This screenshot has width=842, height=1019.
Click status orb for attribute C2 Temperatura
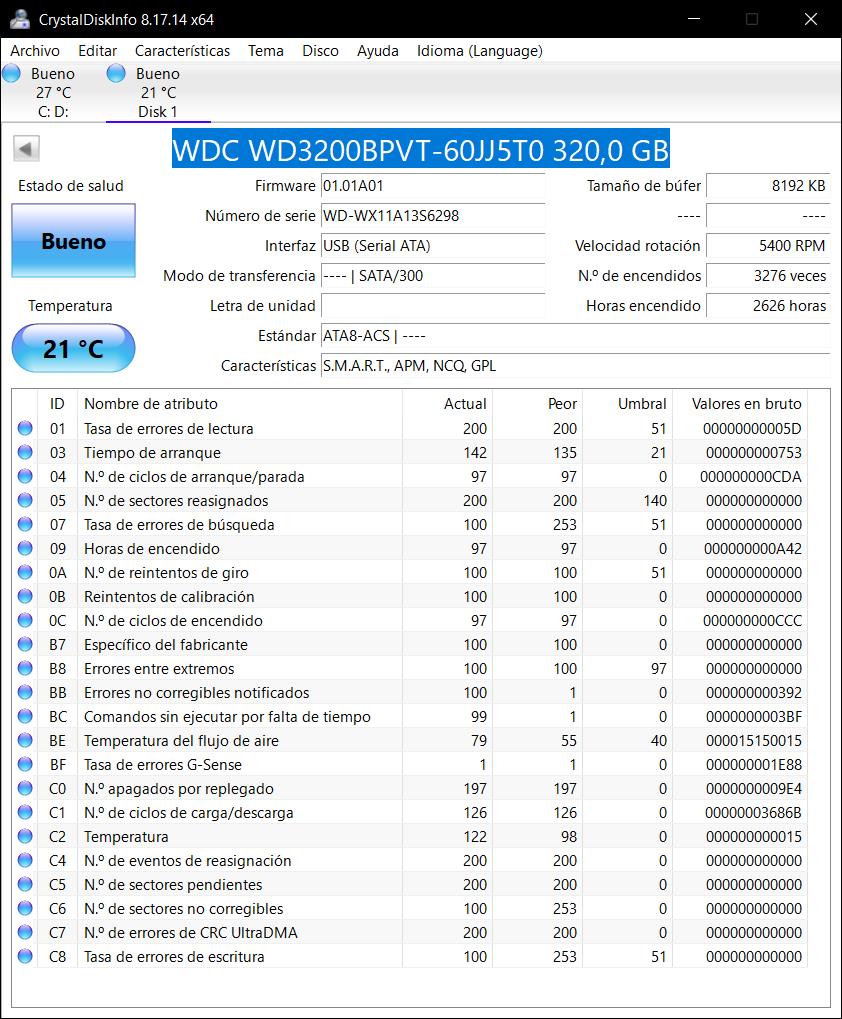click(25, 836)
